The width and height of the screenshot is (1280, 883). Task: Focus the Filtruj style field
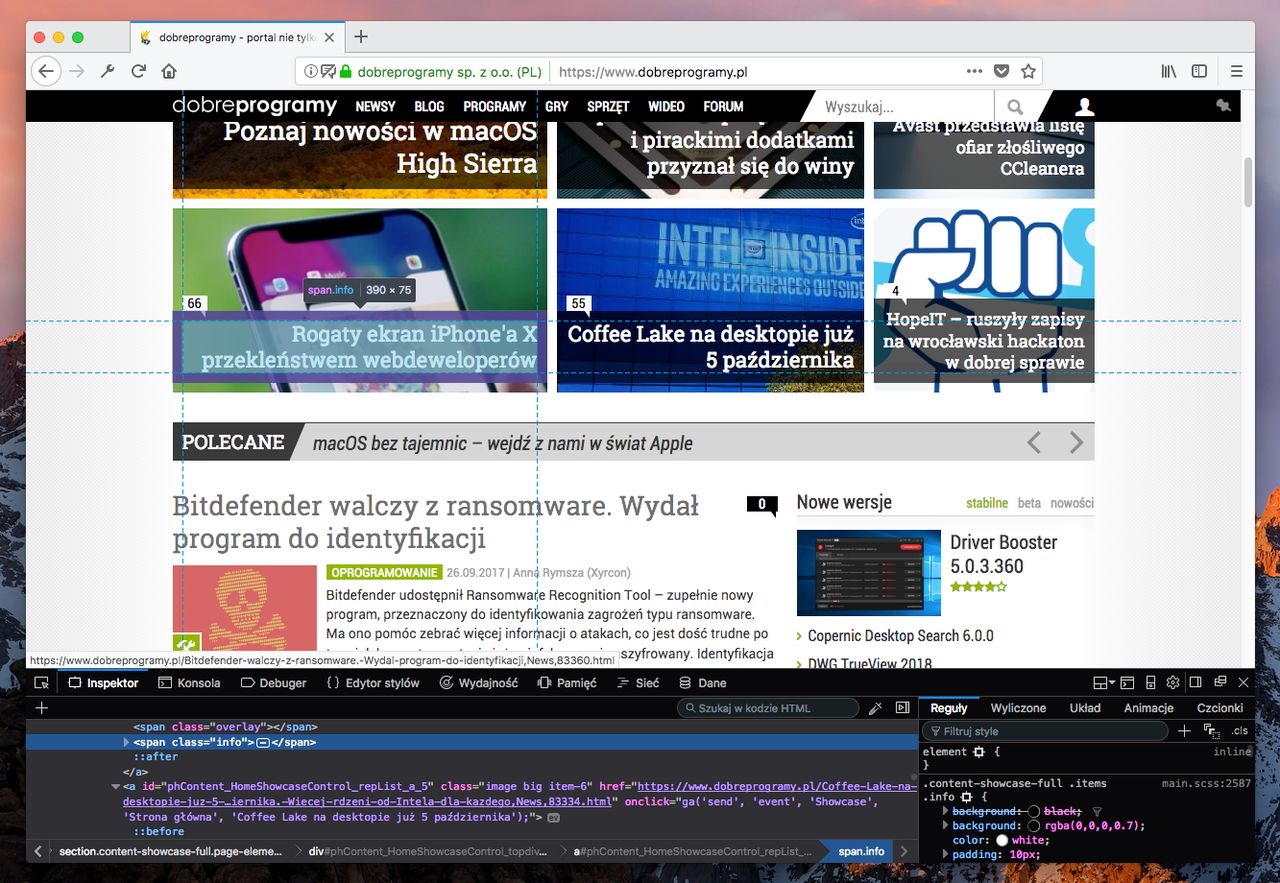1044,731
